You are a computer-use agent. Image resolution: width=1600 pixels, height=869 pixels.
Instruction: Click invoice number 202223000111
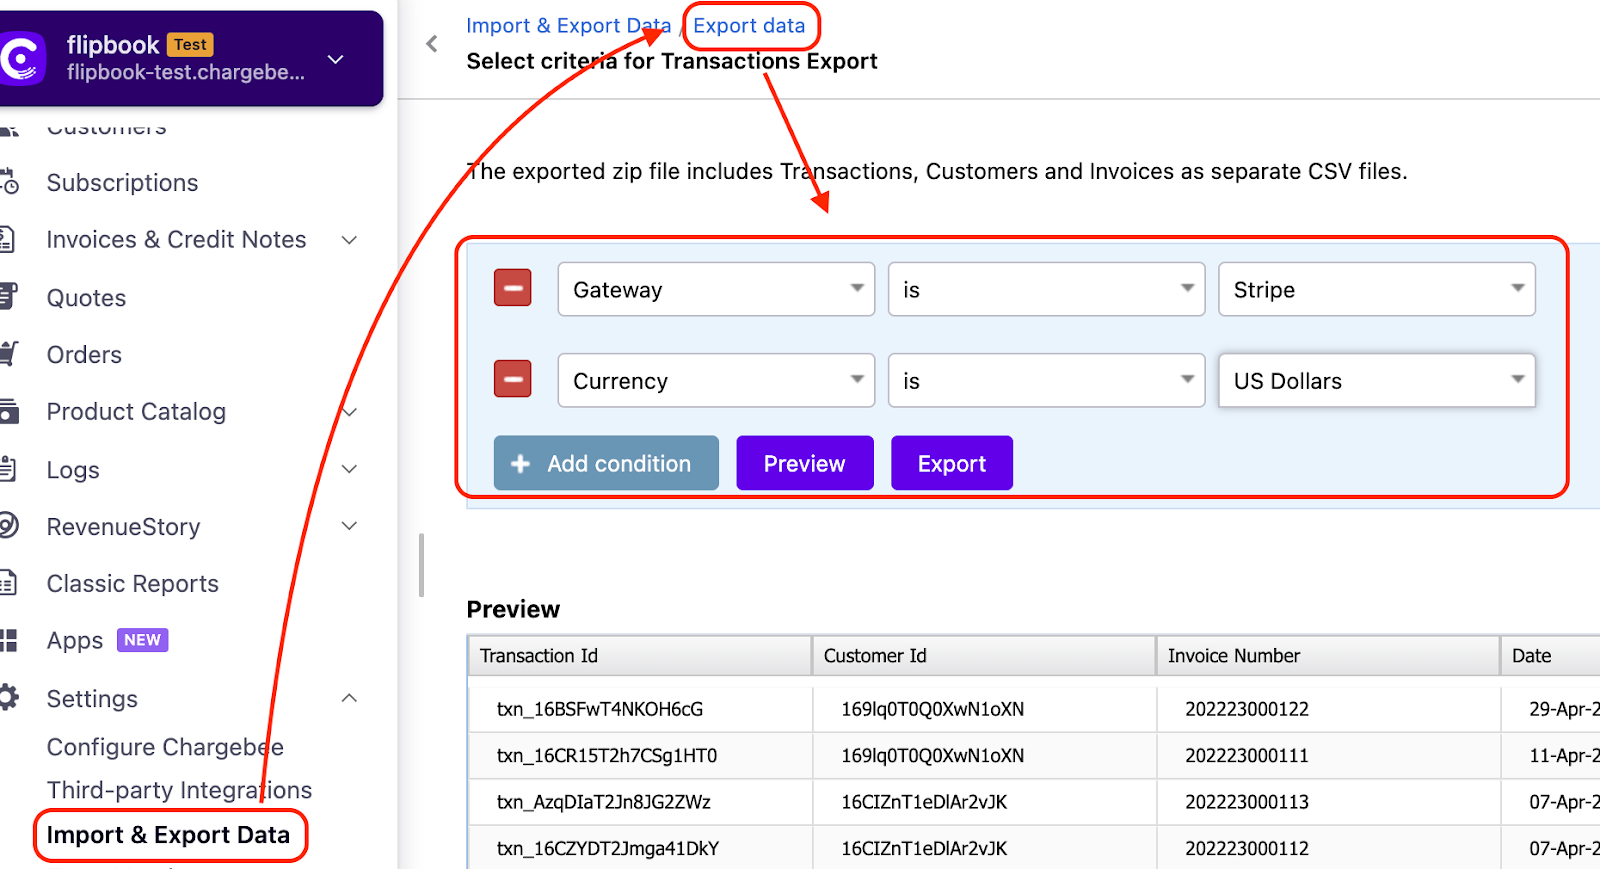point(1247,755)
